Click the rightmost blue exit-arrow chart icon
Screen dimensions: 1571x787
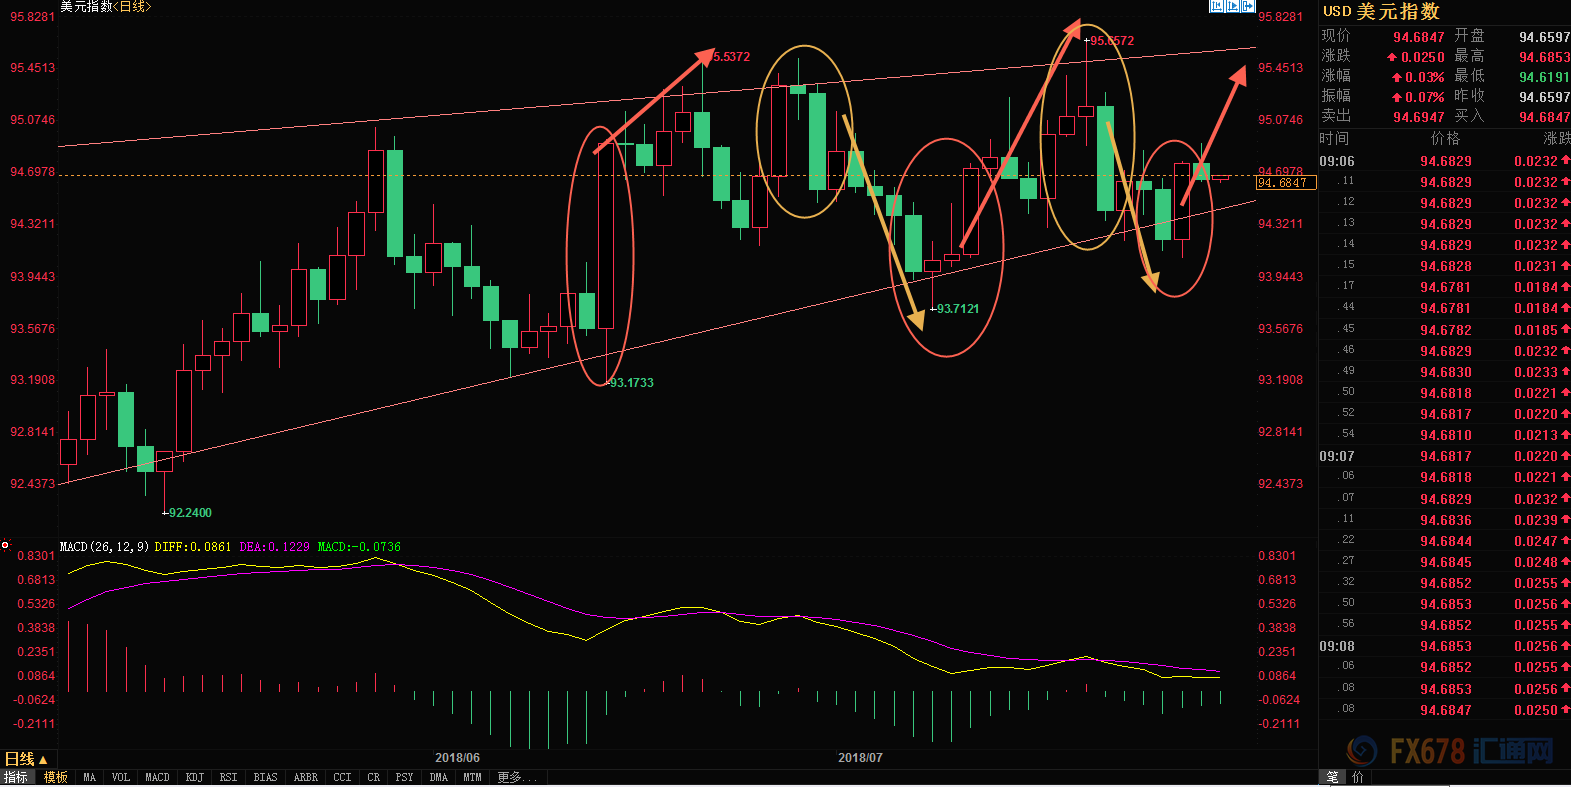[x=1248, y=6]
